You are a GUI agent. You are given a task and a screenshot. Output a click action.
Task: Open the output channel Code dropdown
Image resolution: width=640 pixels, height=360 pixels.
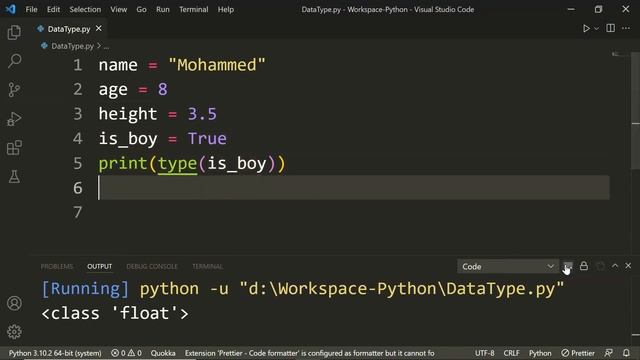pyautogui.click(x=508, y=267)
